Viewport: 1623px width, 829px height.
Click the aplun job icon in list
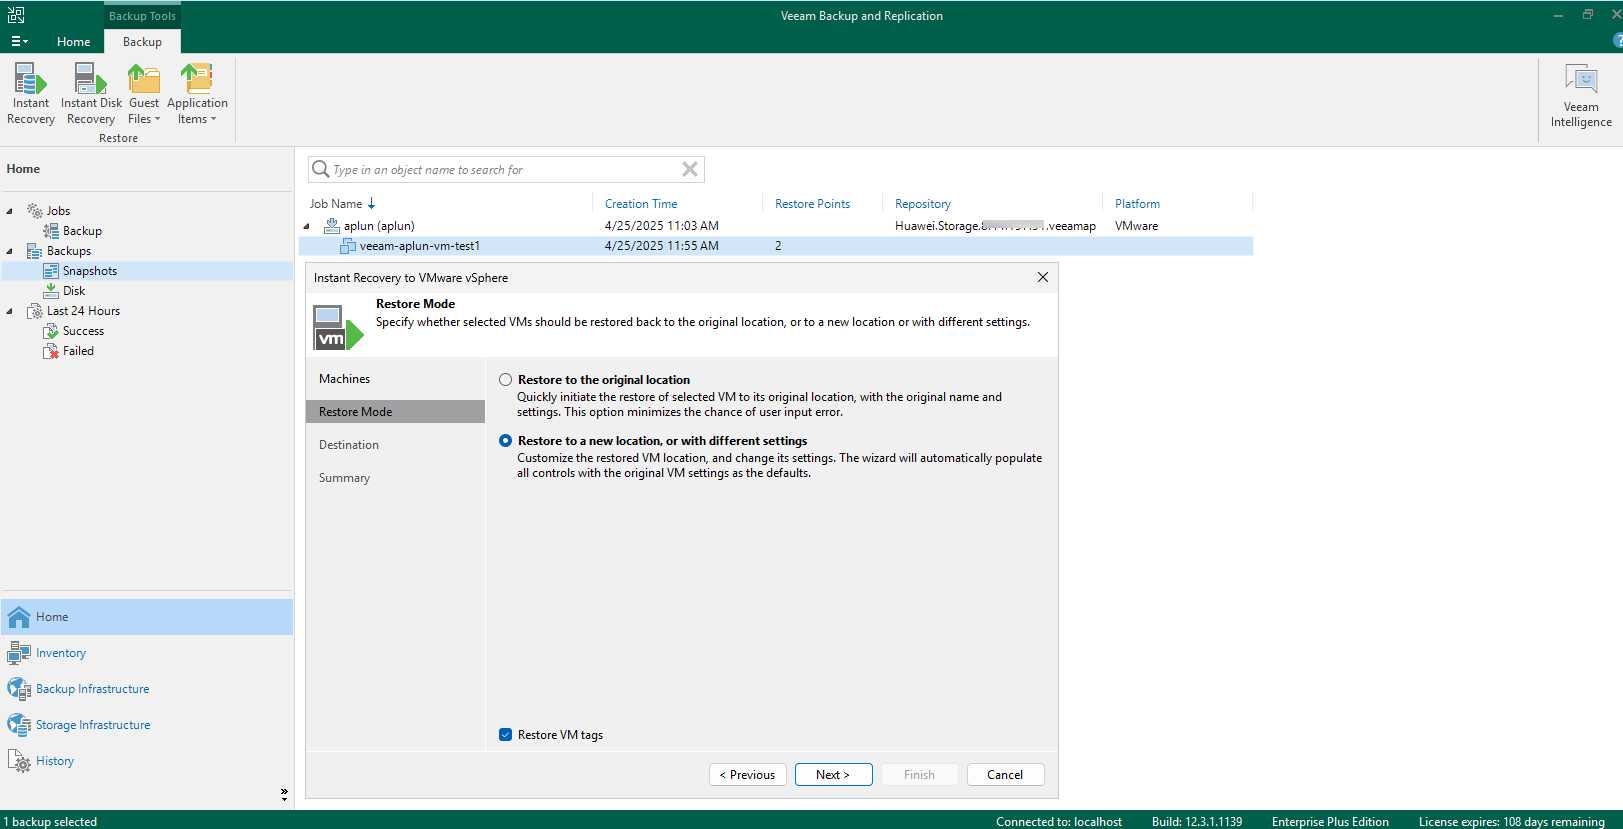coord(332,226)
